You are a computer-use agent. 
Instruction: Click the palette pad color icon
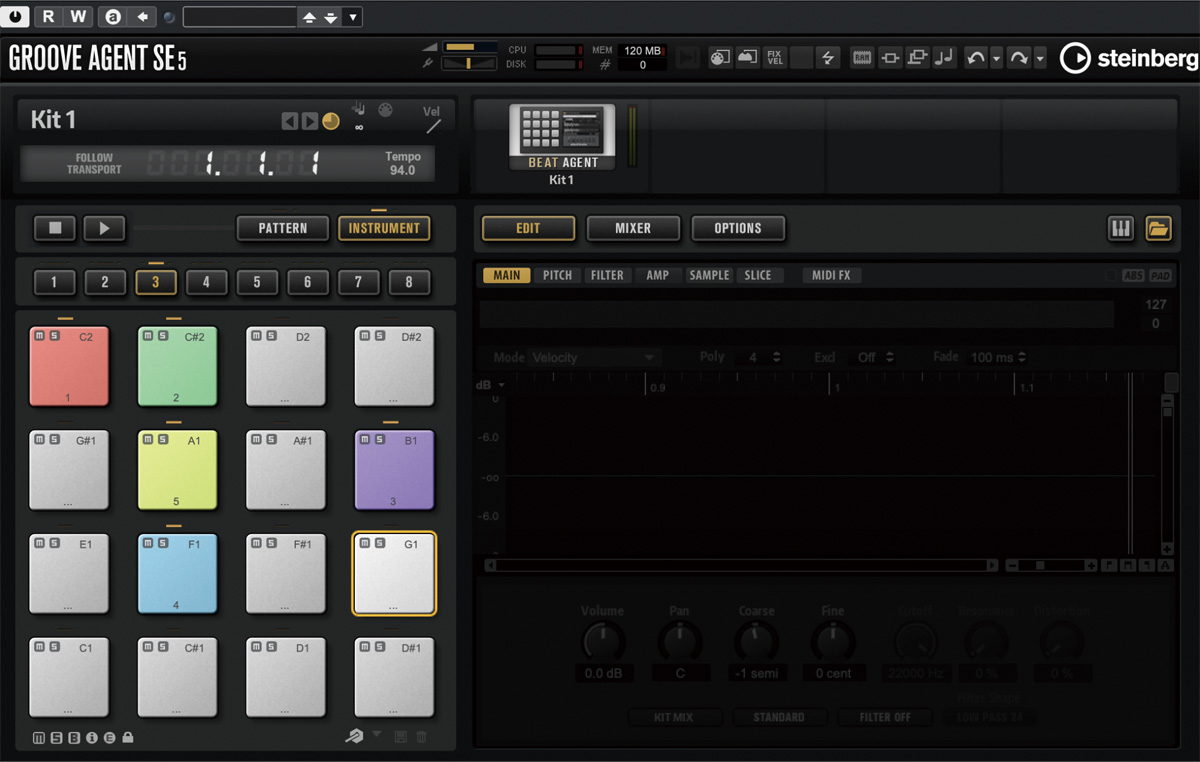pyautogui.click(x=720, y=58)
